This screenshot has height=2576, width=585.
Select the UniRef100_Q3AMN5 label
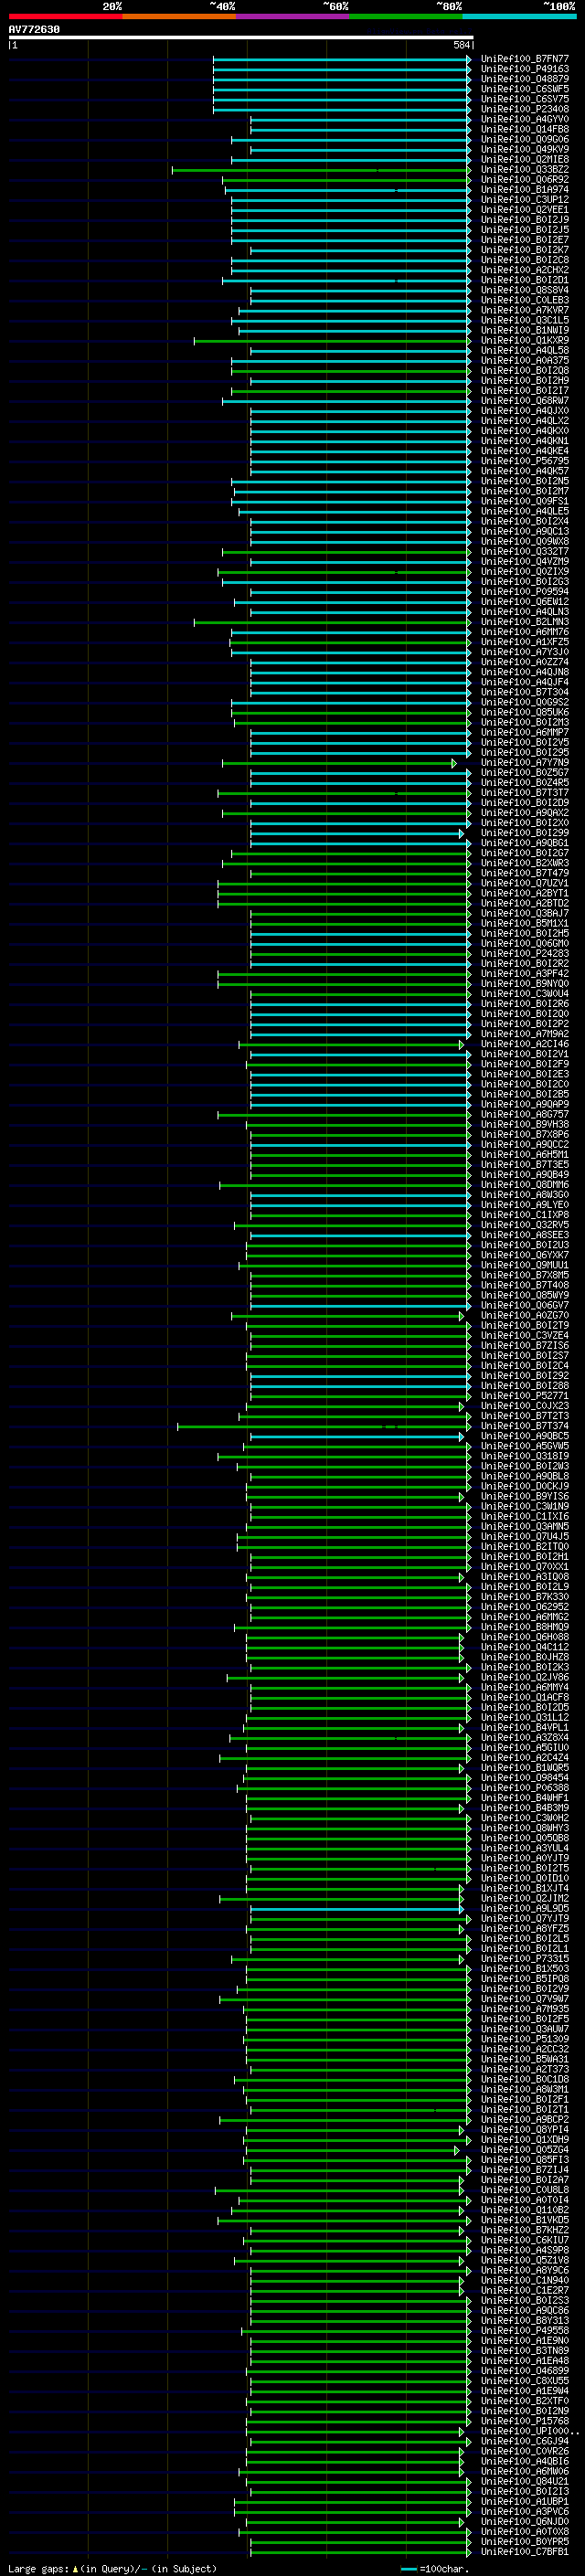click(524, 1527)
